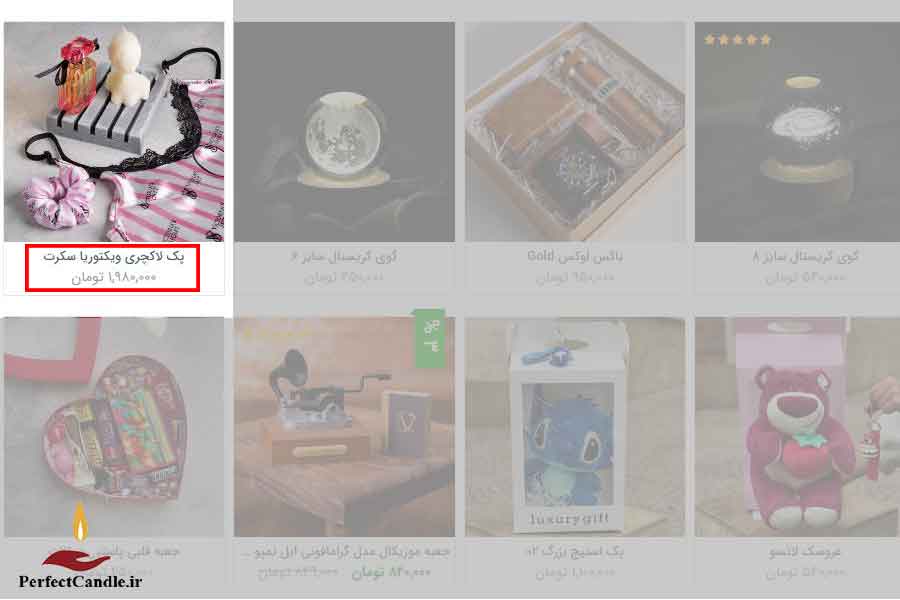Open the gramophone music box image
This screenshot has width=900, height=600.
[x=344, y=427]
